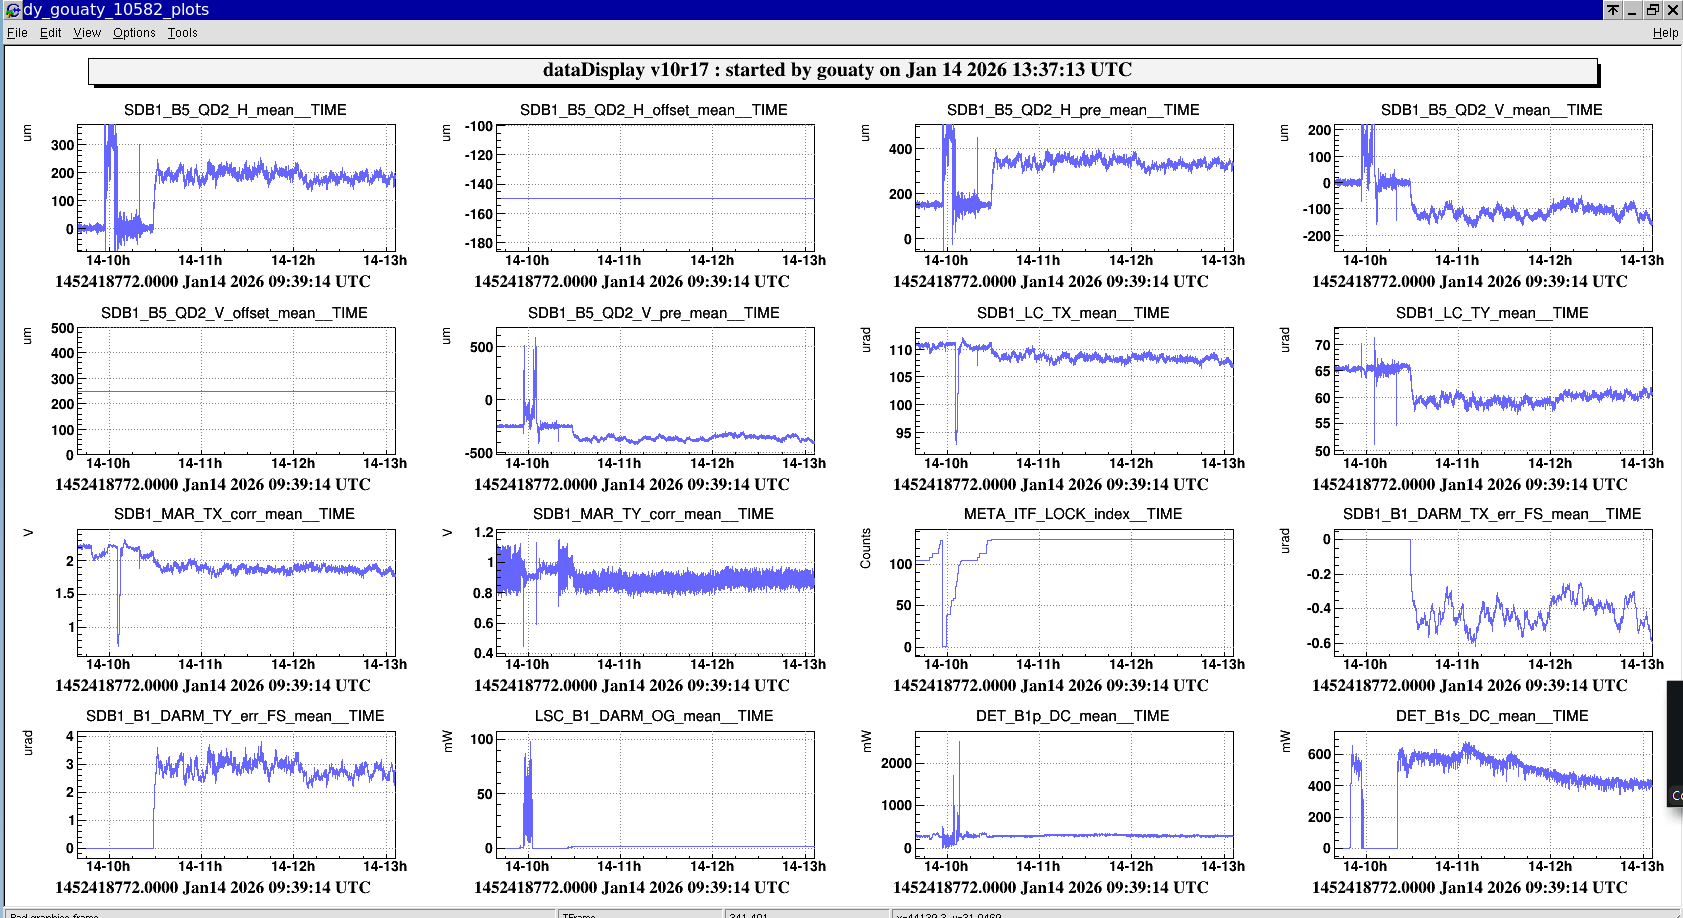
Task: Click the DET_B1s_DC_mean plot area
Action: pyautogui.click(x=1492, y=794)
